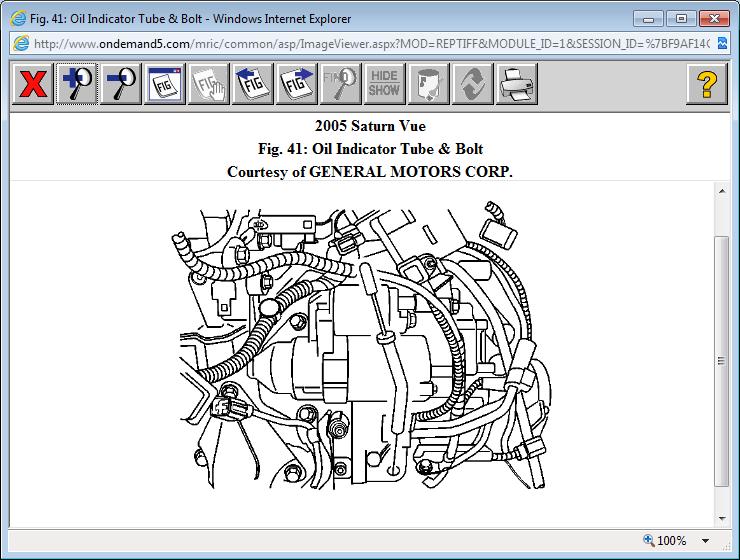Close the Internet Explorer window

pos(714,19)
